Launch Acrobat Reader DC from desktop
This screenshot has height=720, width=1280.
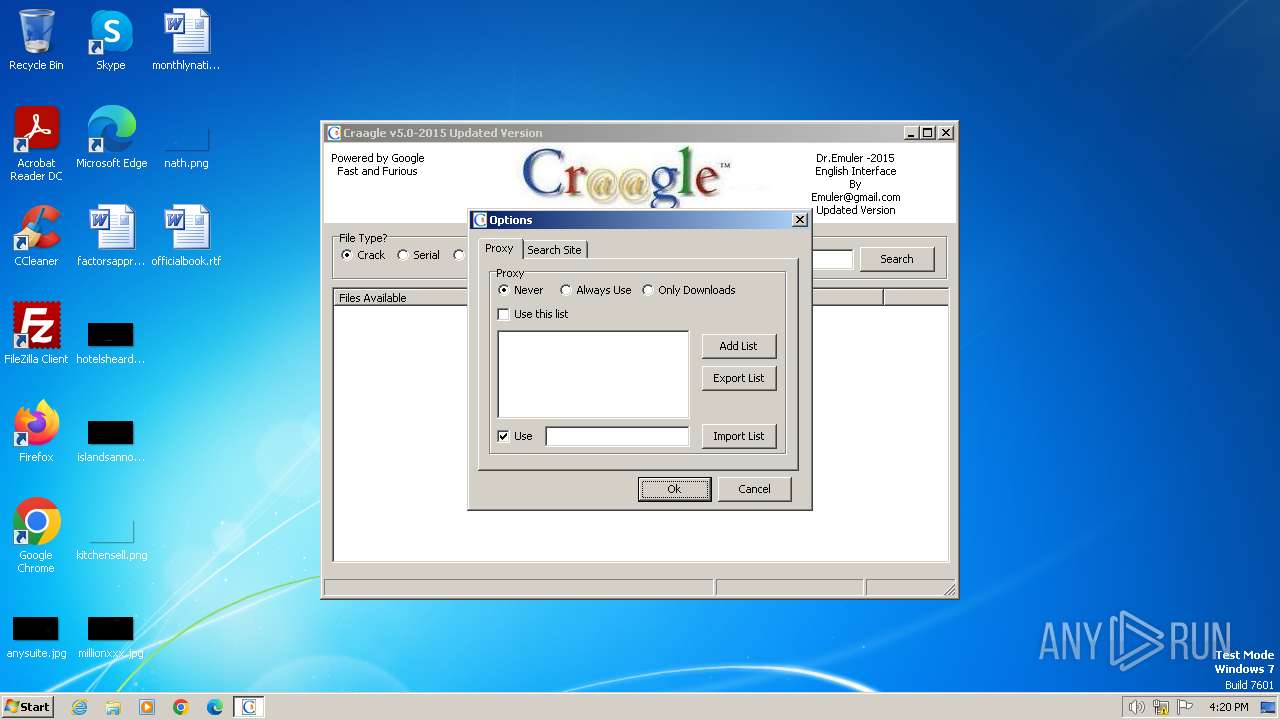(36, 144)
